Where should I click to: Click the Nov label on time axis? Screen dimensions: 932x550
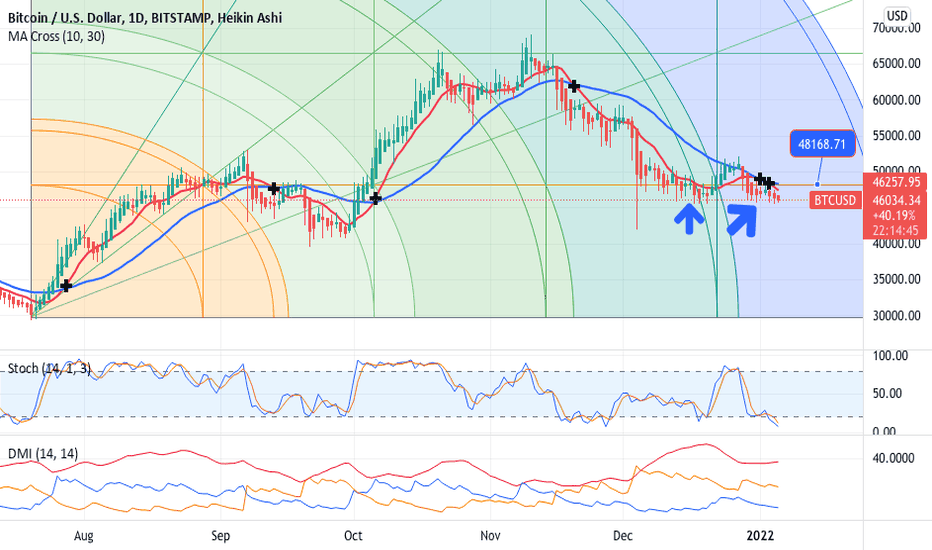(x=490, y=536)
